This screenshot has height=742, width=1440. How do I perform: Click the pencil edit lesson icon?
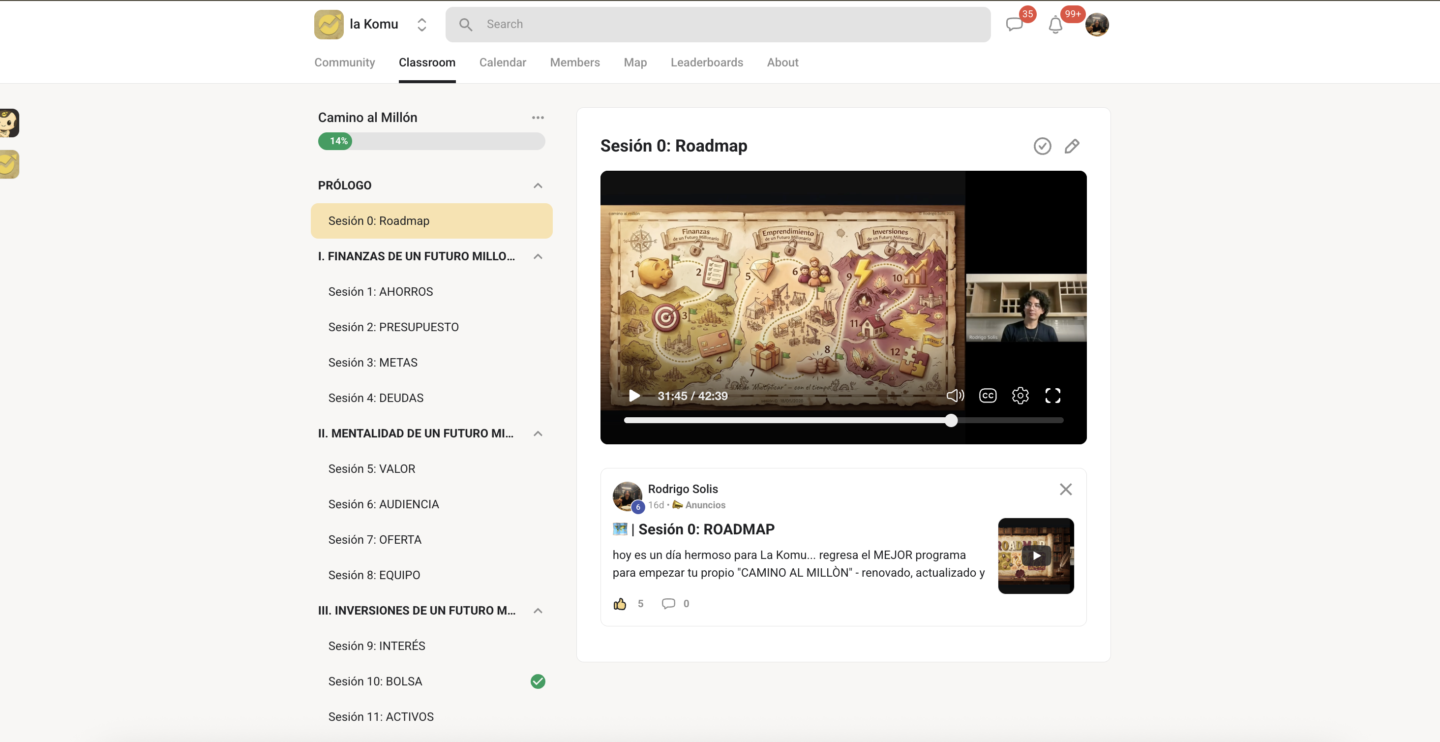(1072, 146)
